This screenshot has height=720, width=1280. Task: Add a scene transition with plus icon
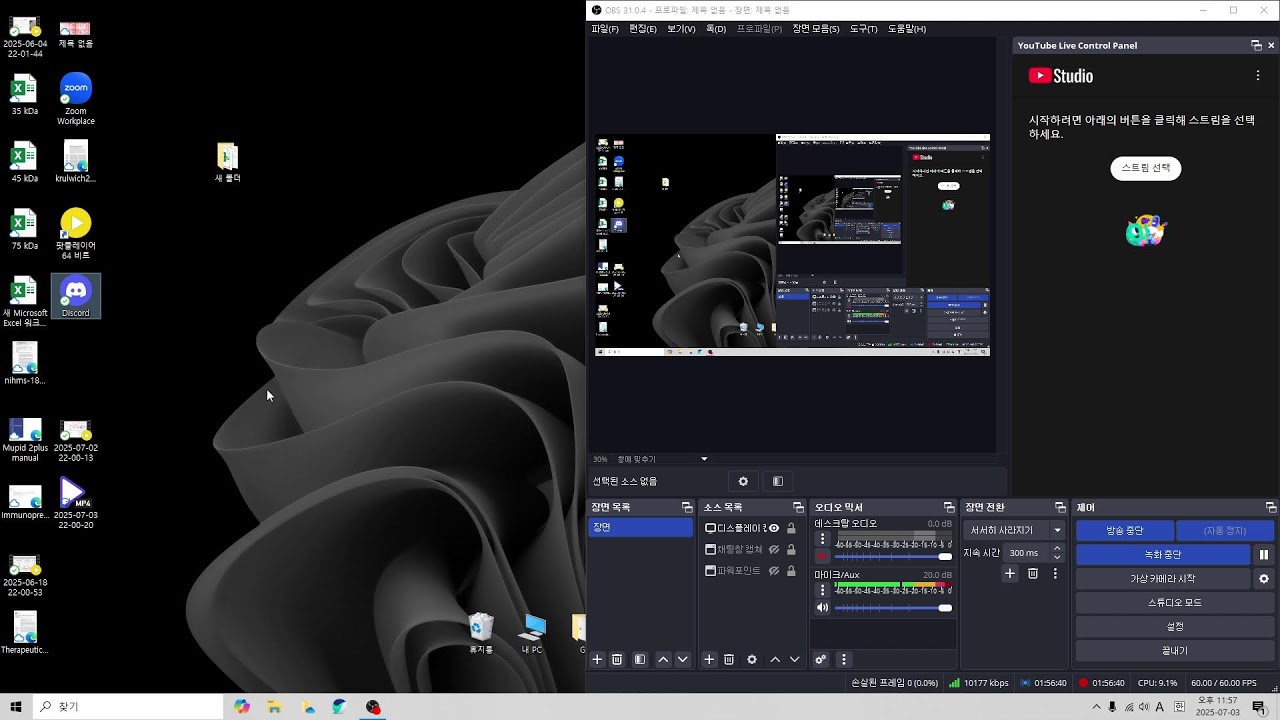coord(1010,574)
